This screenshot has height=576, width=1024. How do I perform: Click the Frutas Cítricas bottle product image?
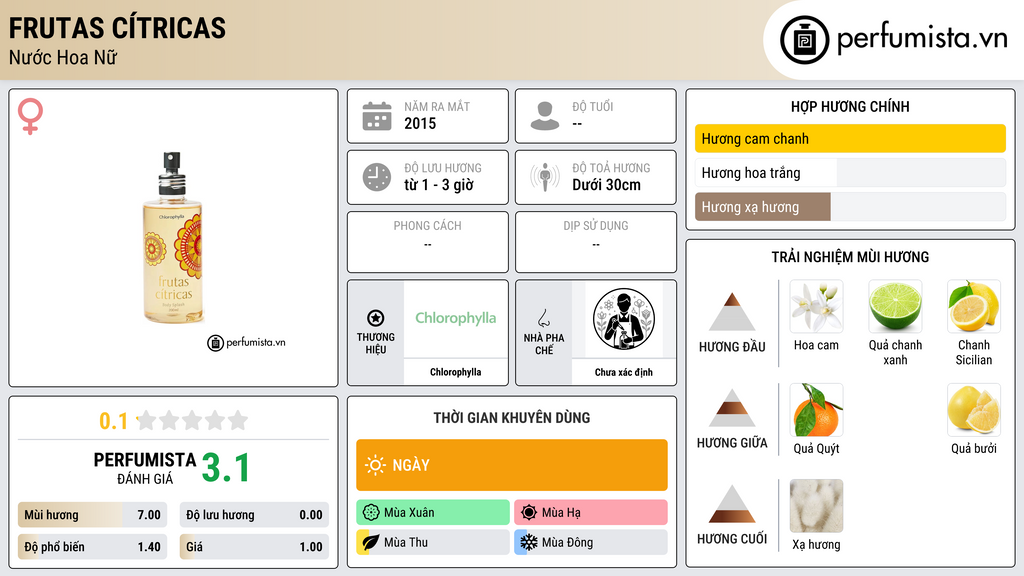(x=173, y=238)
